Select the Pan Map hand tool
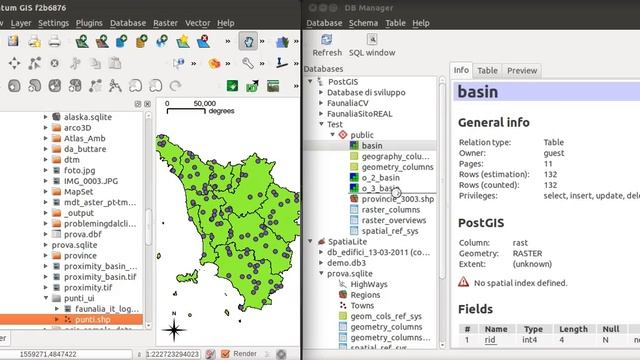 tap(248, 41)
